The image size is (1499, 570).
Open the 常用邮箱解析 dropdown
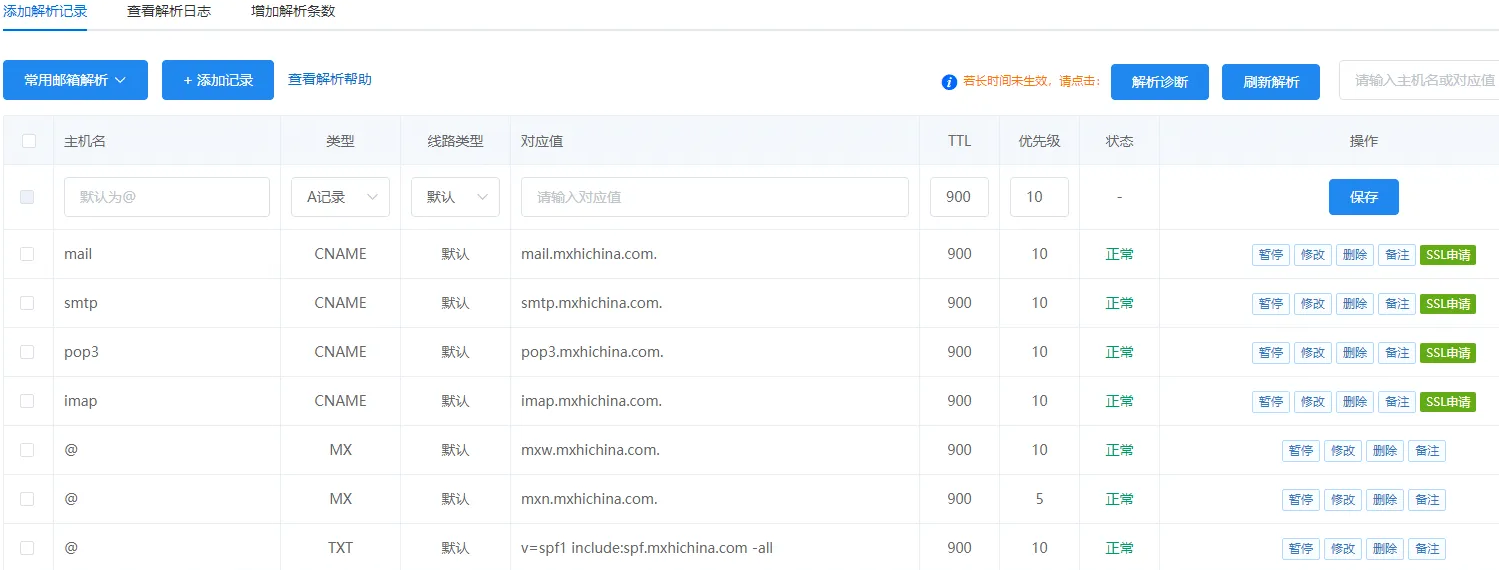(75, 80)
